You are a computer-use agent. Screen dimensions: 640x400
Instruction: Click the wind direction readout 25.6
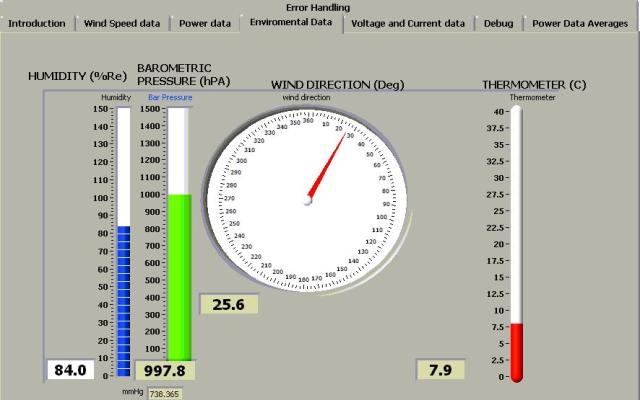(x=229, y=304)
